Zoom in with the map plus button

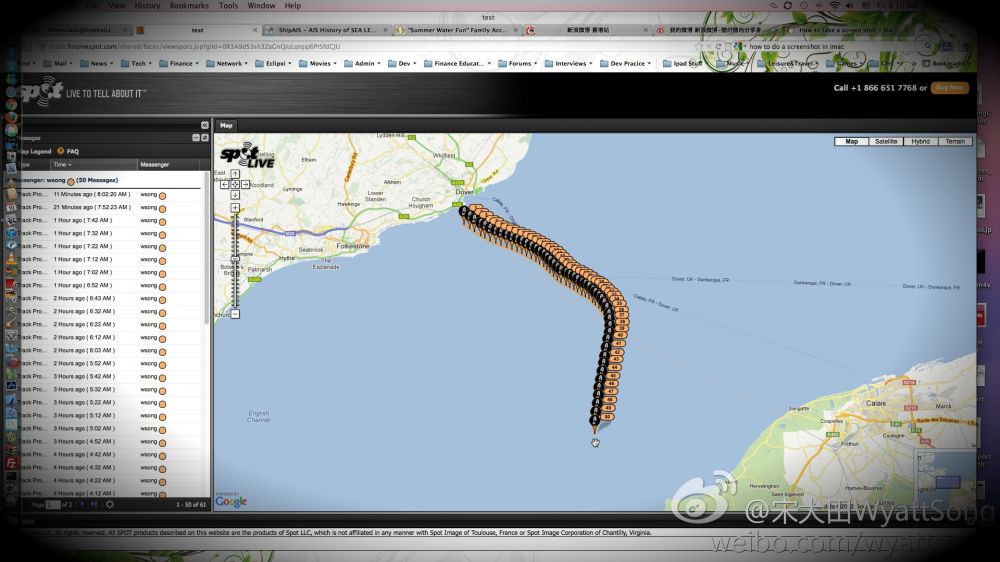(x=235, y=208)
